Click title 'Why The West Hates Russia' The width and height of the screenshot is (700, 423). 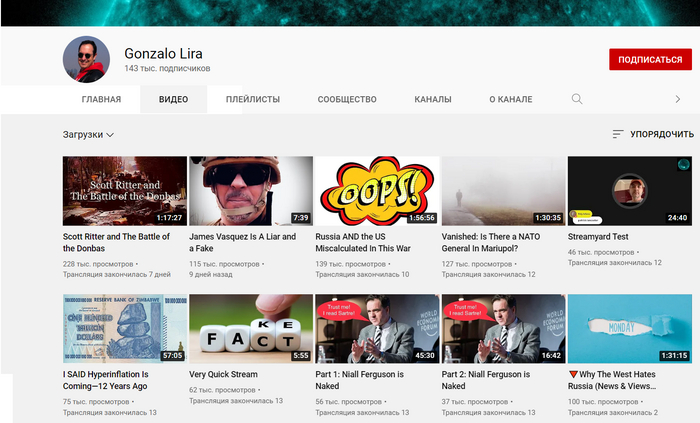[x=612, y=380]
